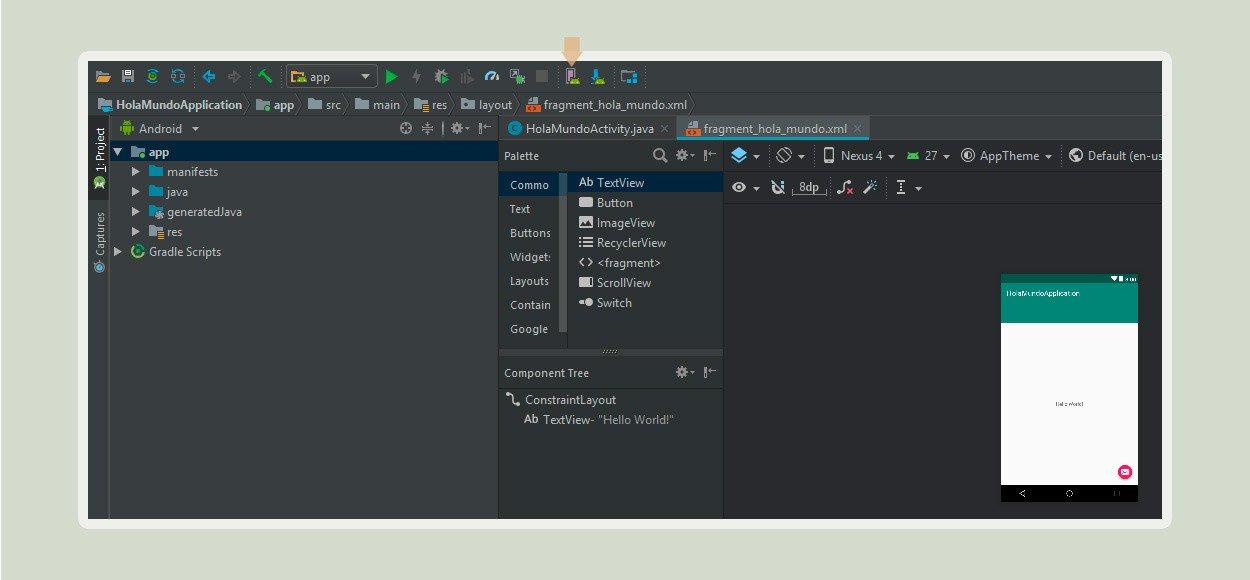This screenshot has width=1250, height=580.
Task: Select ImageView in the Palette list
Action: [625, 223]
